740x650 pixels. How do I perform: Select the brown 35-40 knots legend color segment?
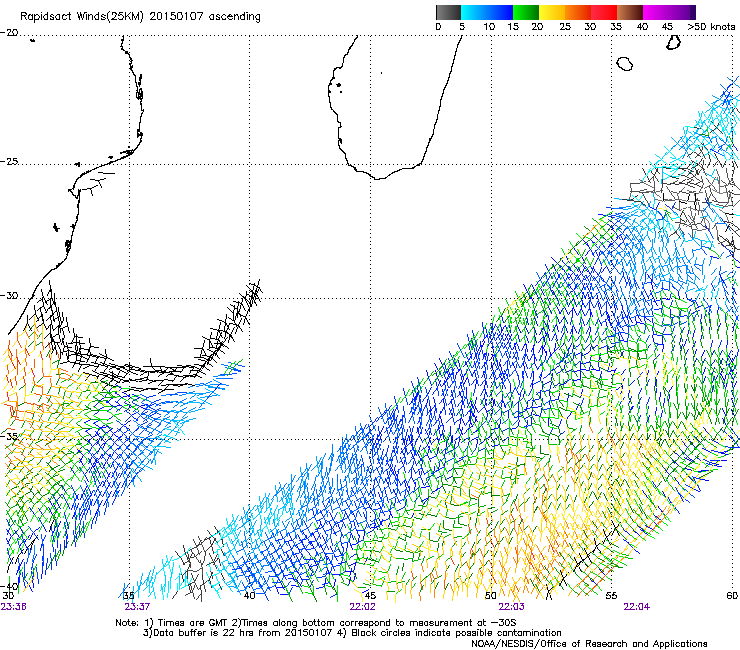(x=630, y=12)
